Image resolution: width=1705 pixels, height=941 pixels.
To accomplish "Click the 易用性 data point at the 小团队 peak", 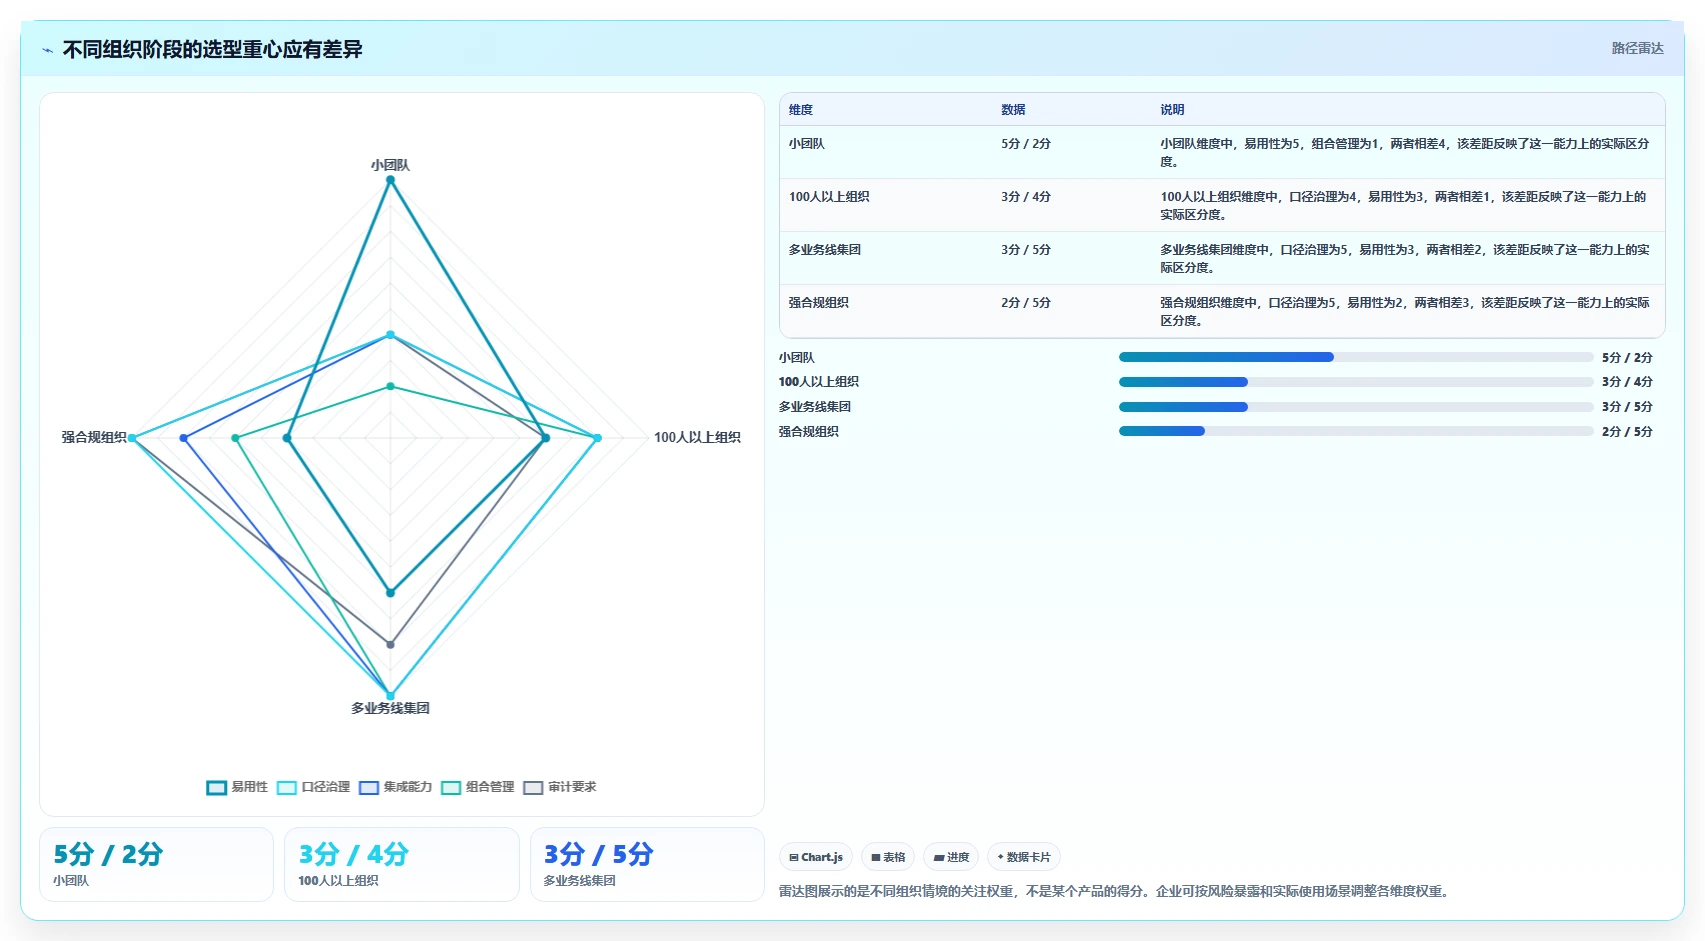I will point(390,180).
